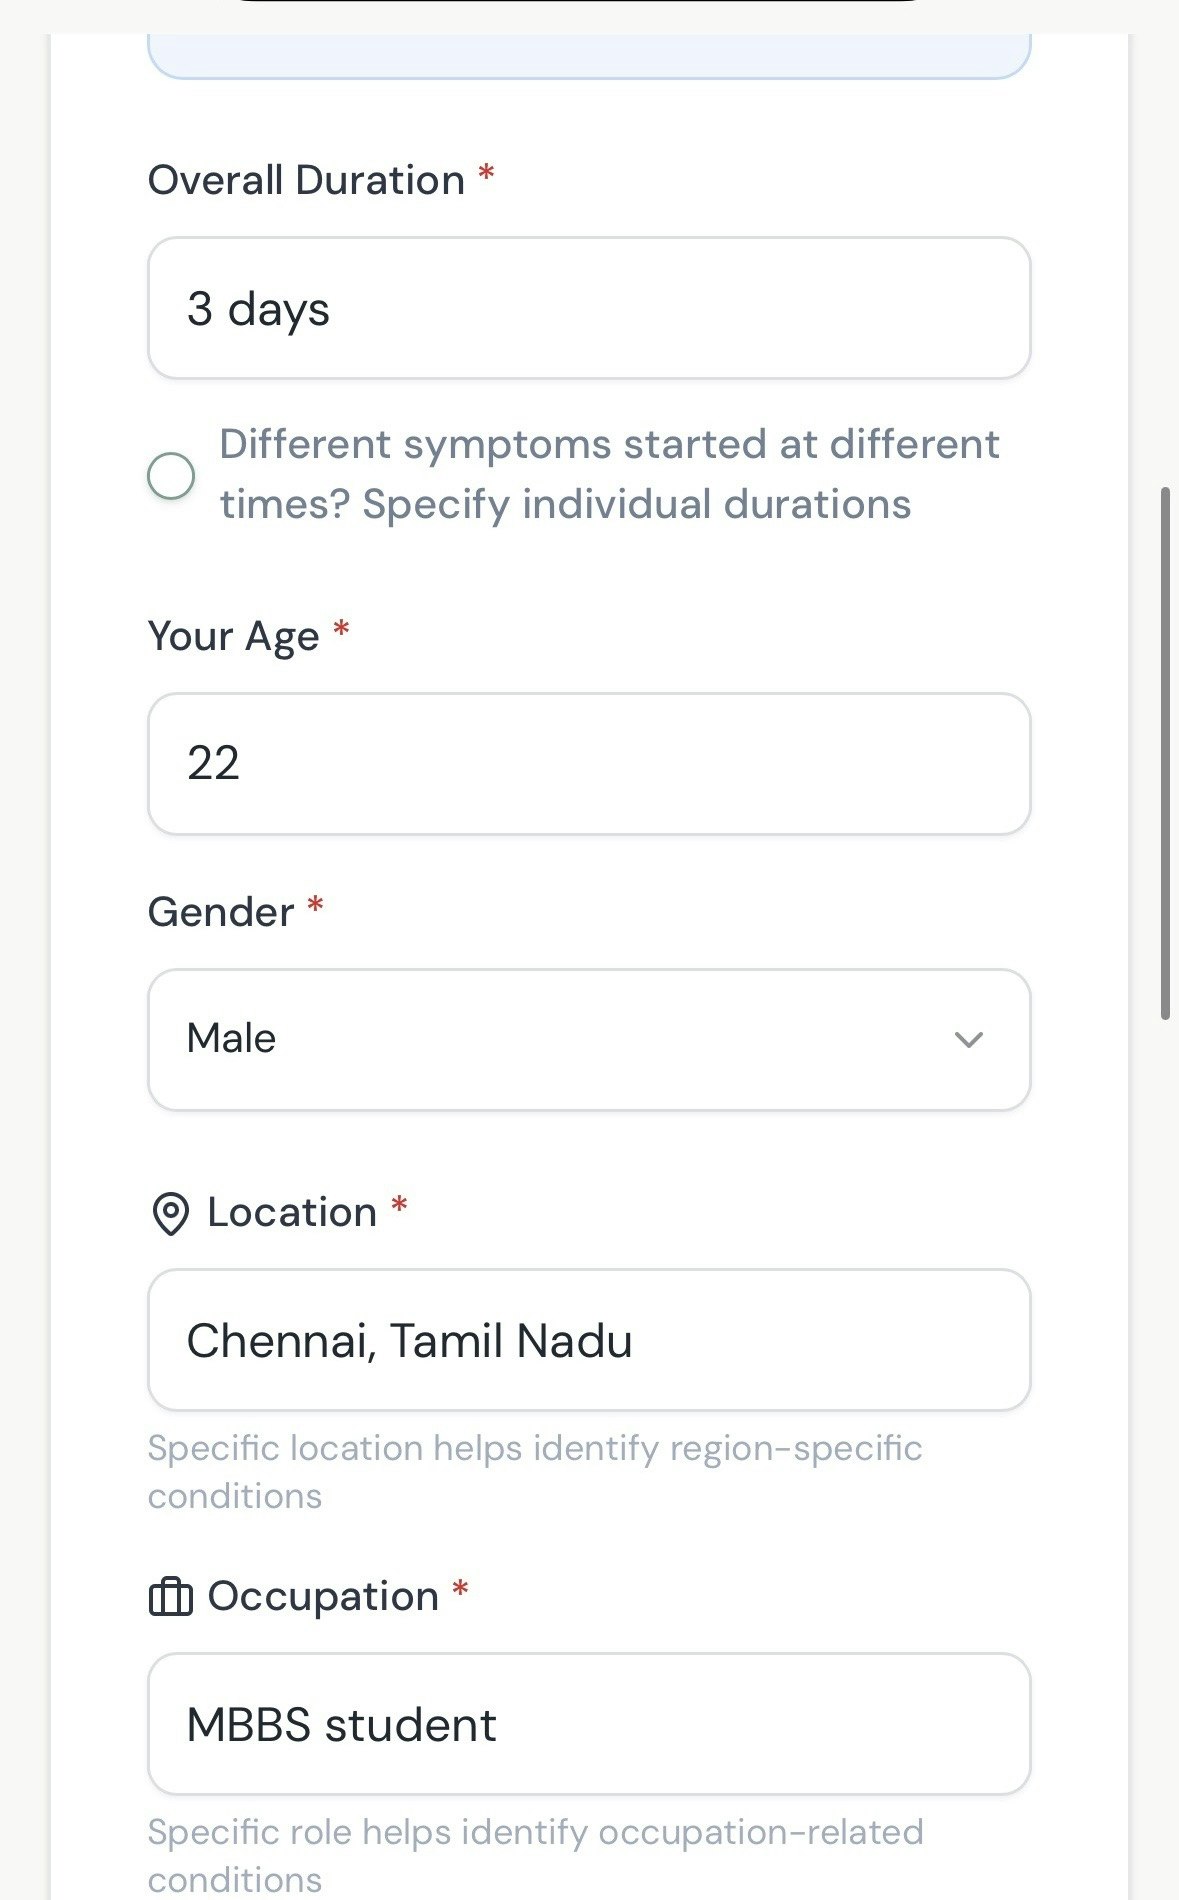Click into the Your Age field showing 22

[588, 764]
